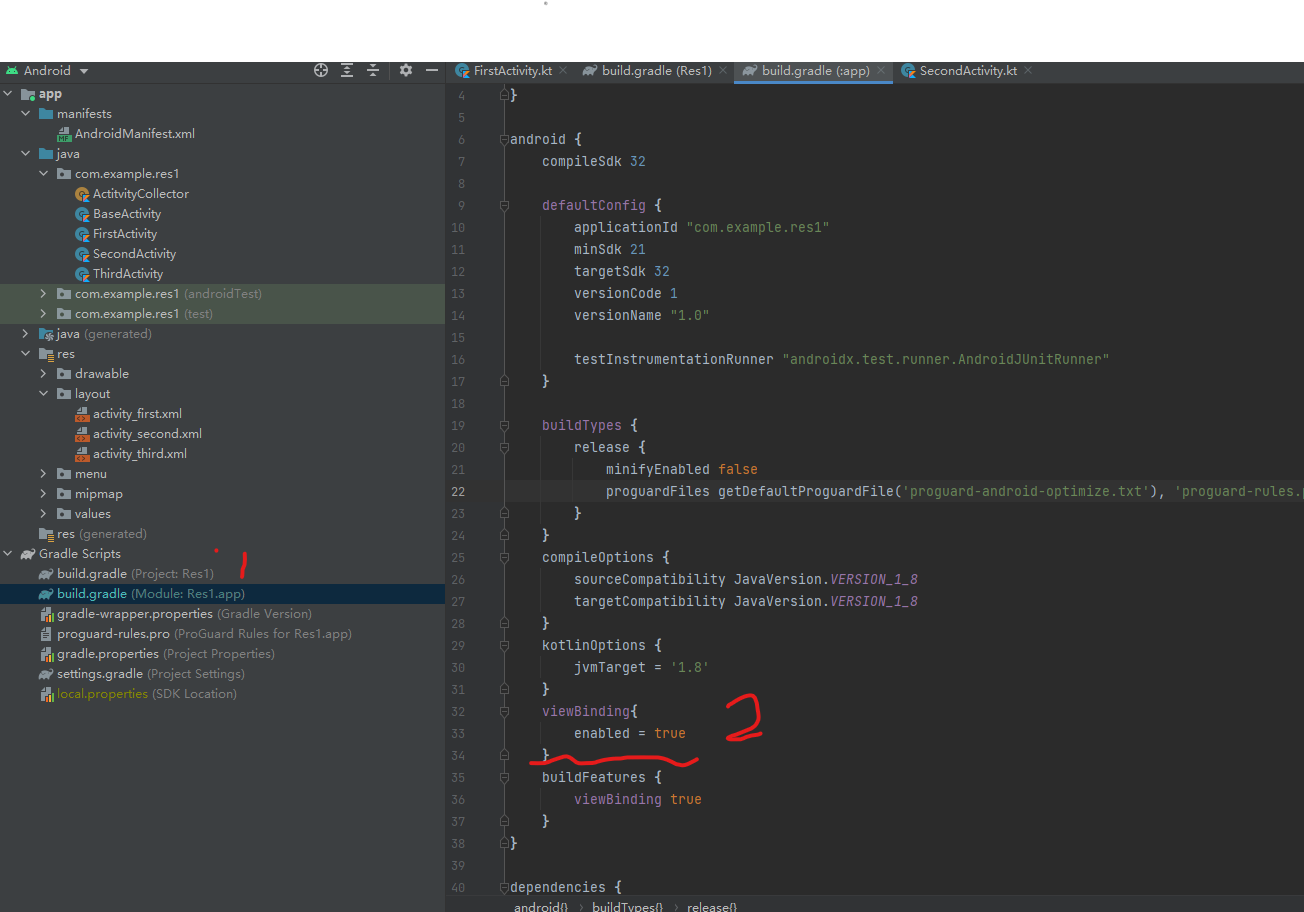Collapse the manifests folder
1304x912 pixels.
26,114
